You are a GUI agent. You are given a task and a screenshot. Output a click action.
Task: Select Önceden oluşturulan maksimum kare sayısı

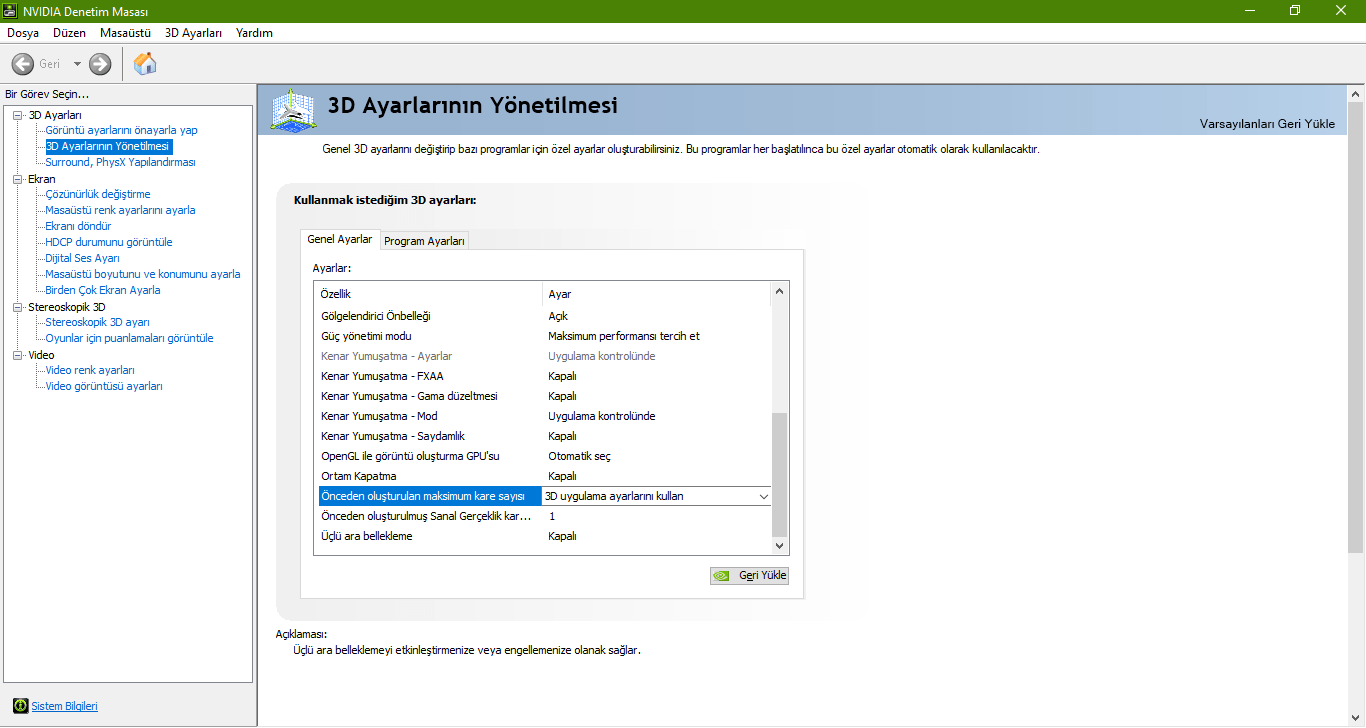point(430,496)
